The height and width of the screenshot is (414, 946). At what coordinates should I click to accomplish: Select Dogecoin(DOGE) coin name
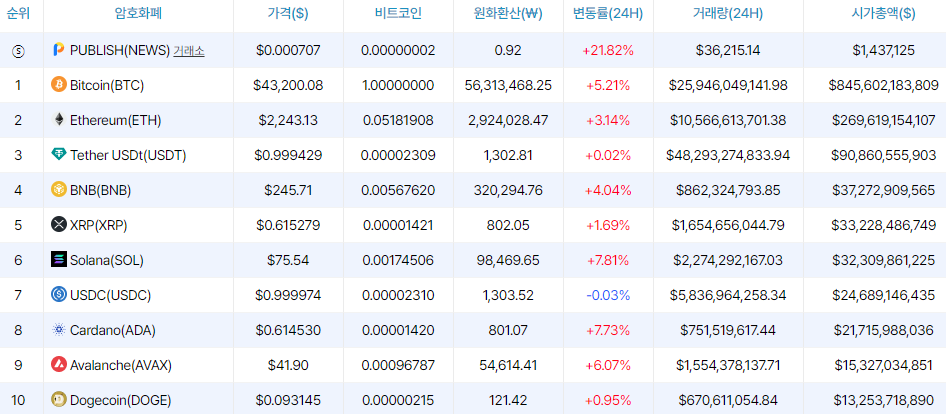click(x=121, y=400)
